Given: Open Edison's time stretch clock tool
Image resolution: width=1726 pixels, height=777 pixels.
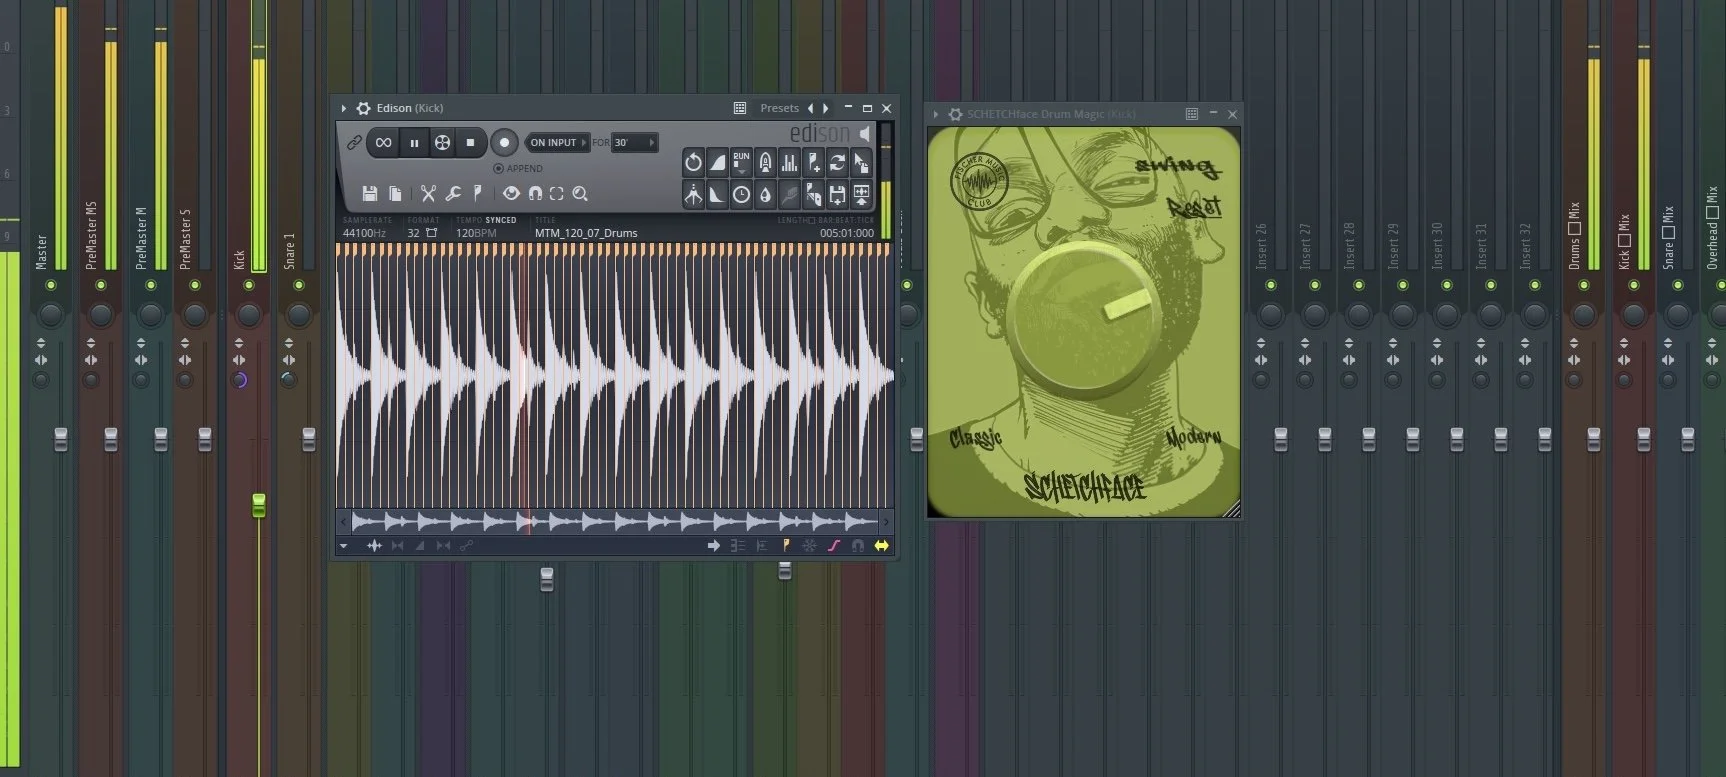Looking at the screenshot, I should pyautogui.click(x=741, y=194).
